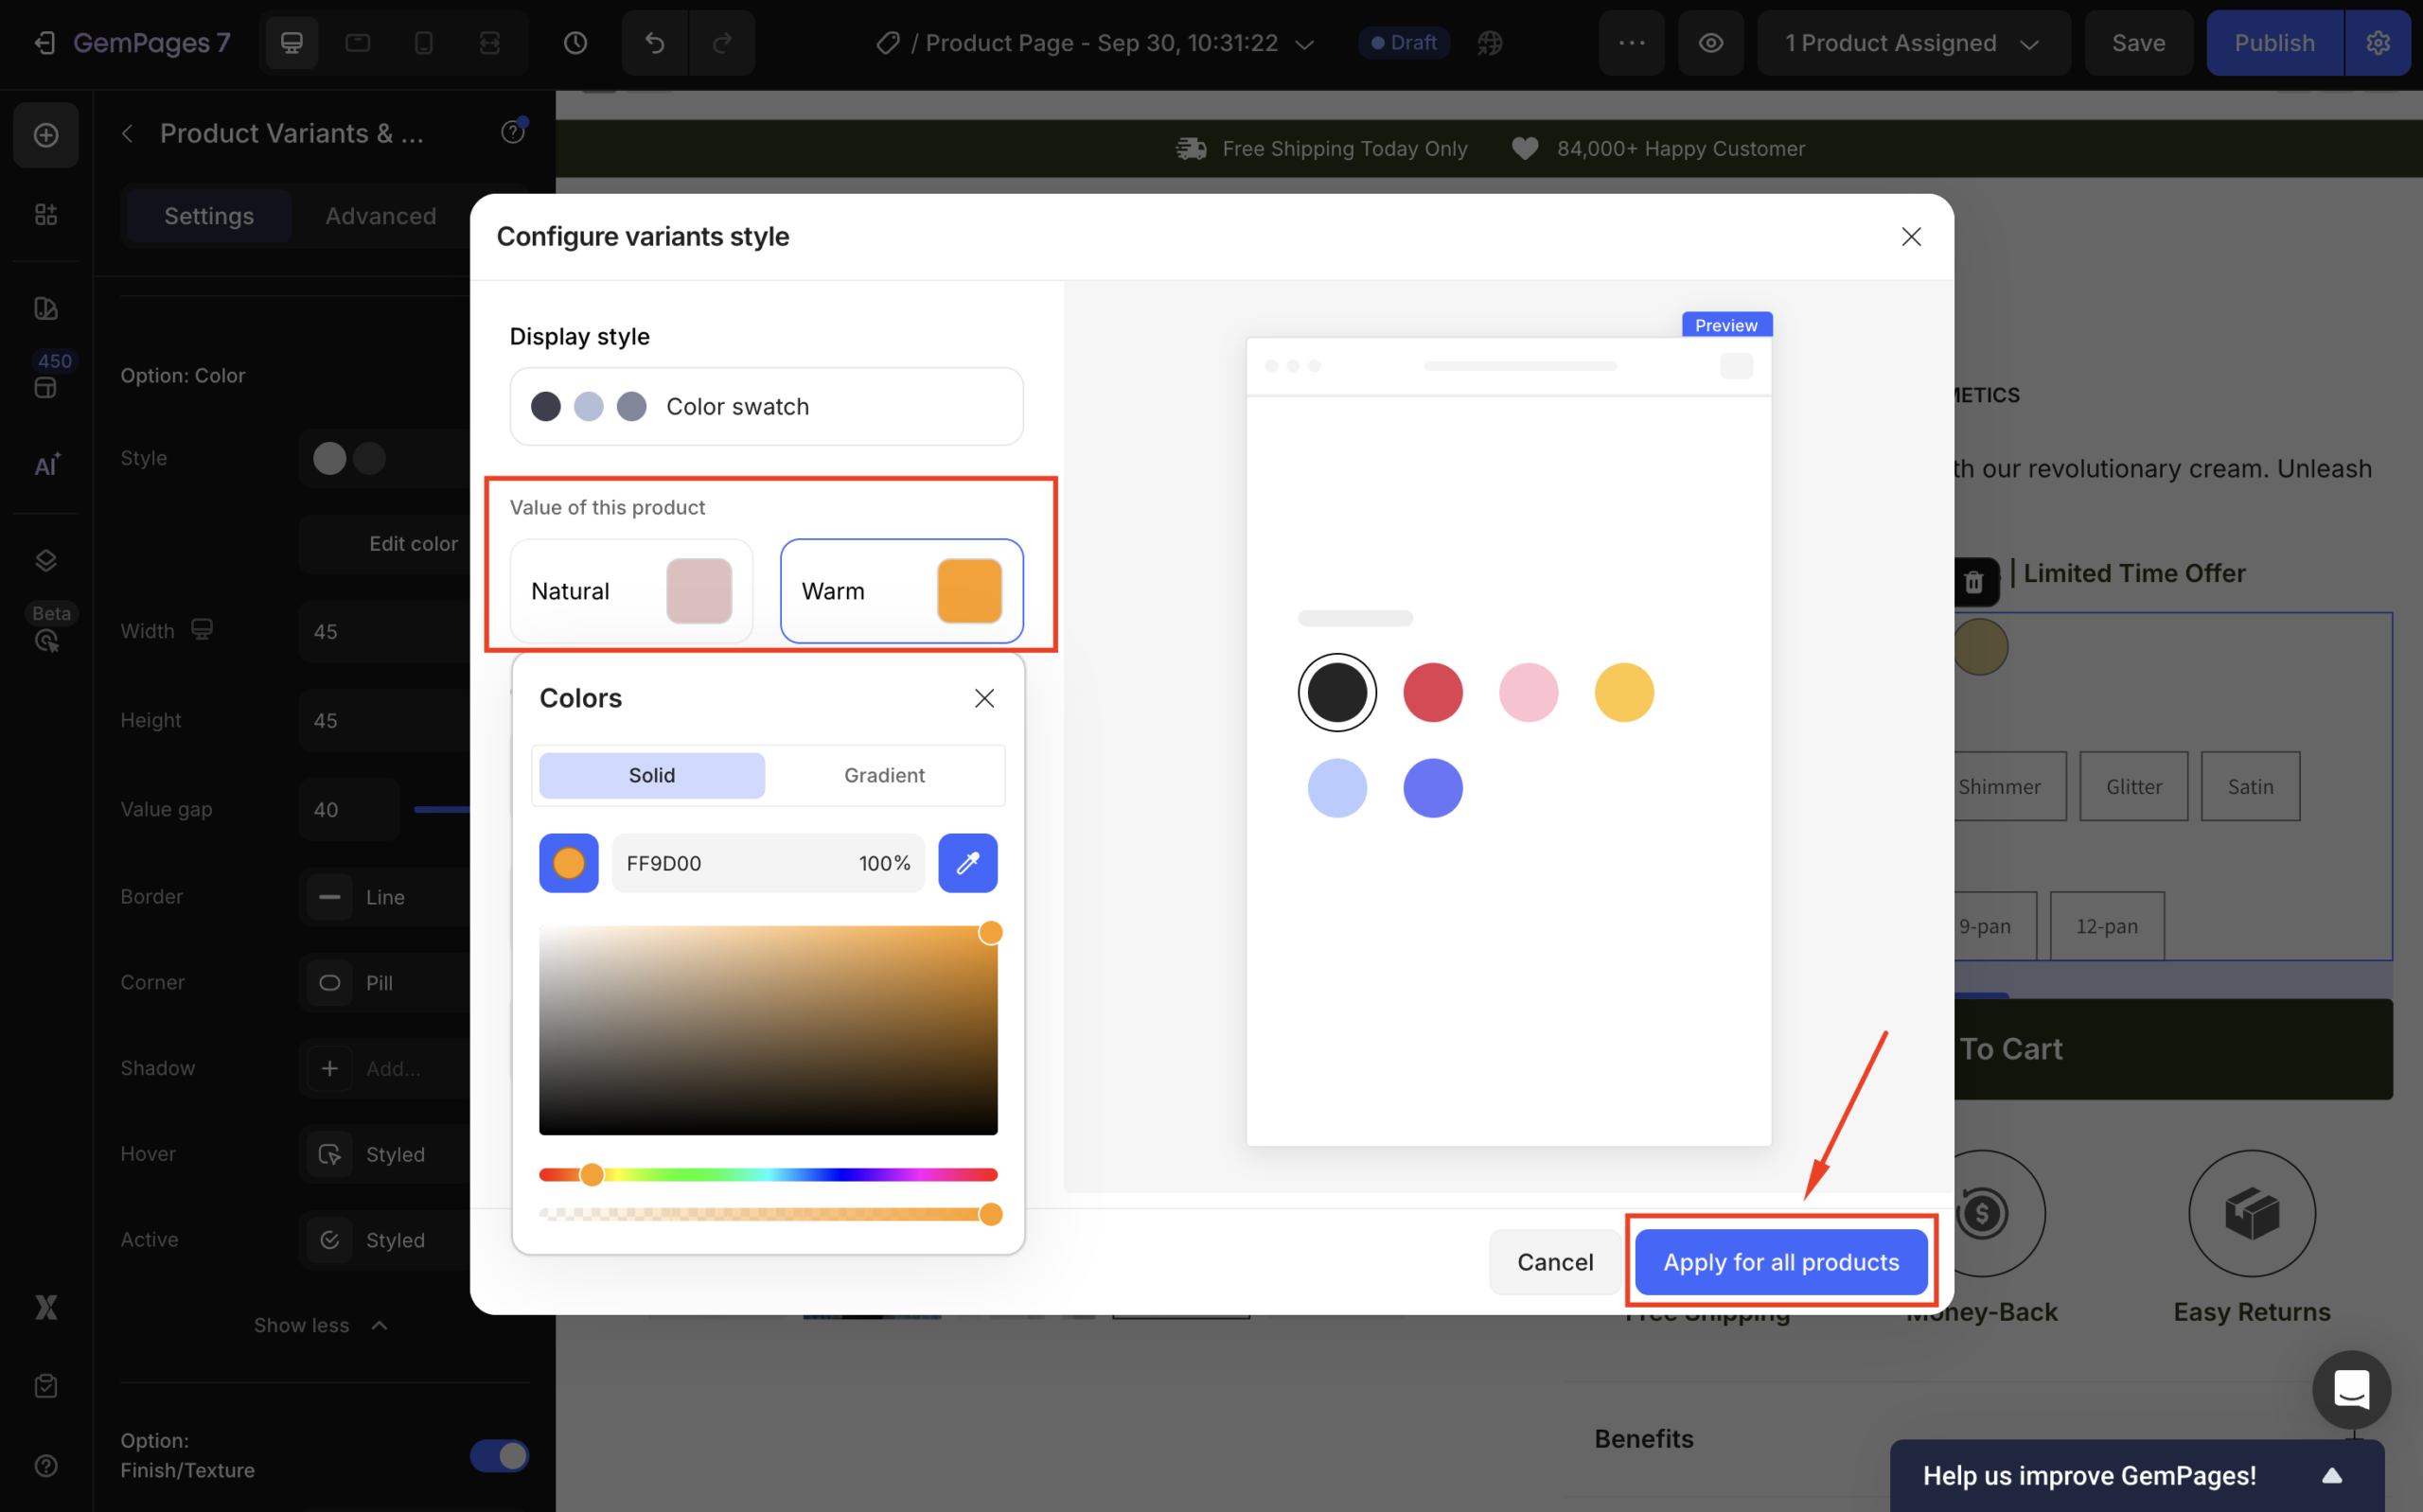Click Apply for all products button
Viewport: 2423px width, 1512px height.
point(1780,1262)
